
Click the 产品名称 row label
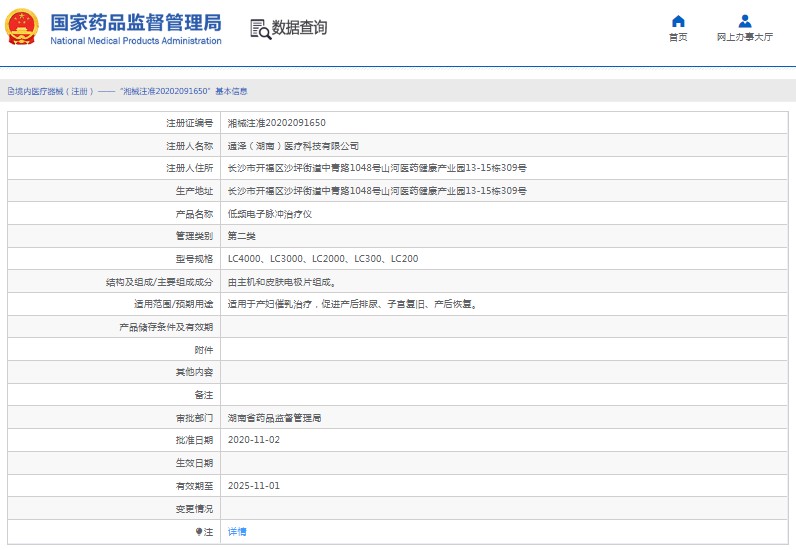point(194,214)
